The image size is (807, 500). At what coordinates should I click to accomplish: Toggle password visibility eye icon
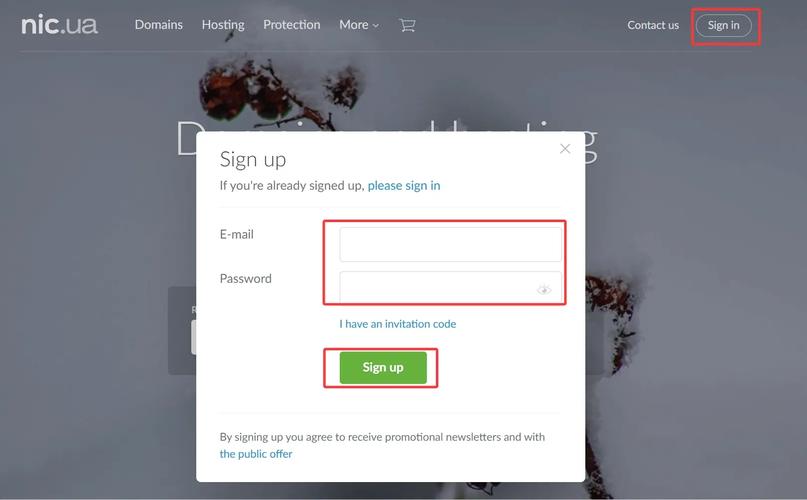(543, 290)
